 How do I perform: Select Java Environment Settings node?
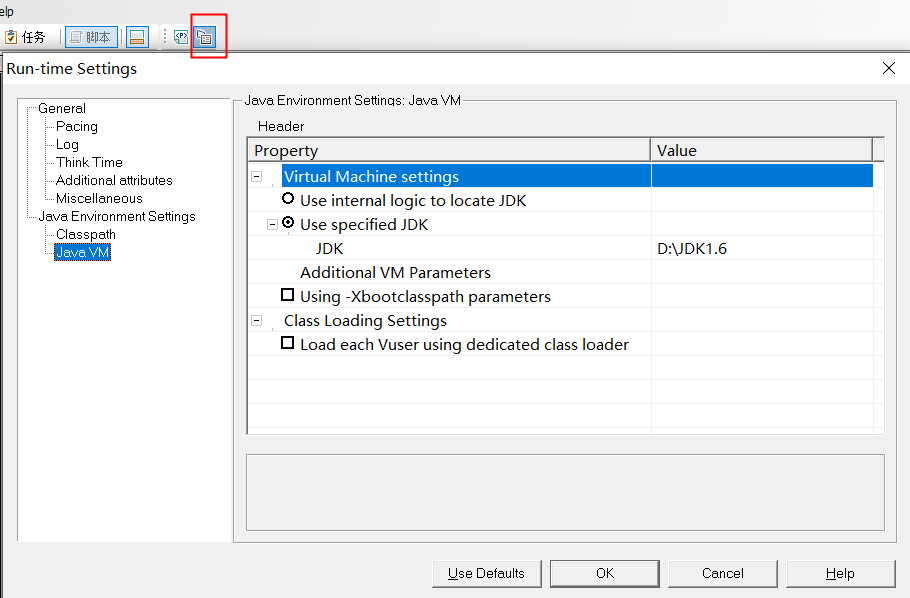117,217
